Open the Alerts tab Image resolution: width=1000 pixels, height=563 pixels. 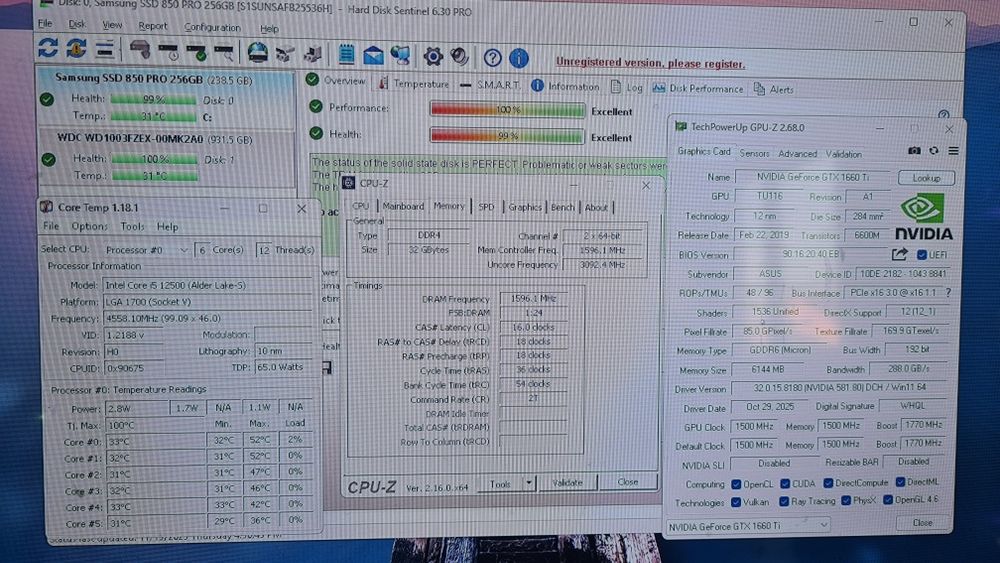(x=774, y=90)
